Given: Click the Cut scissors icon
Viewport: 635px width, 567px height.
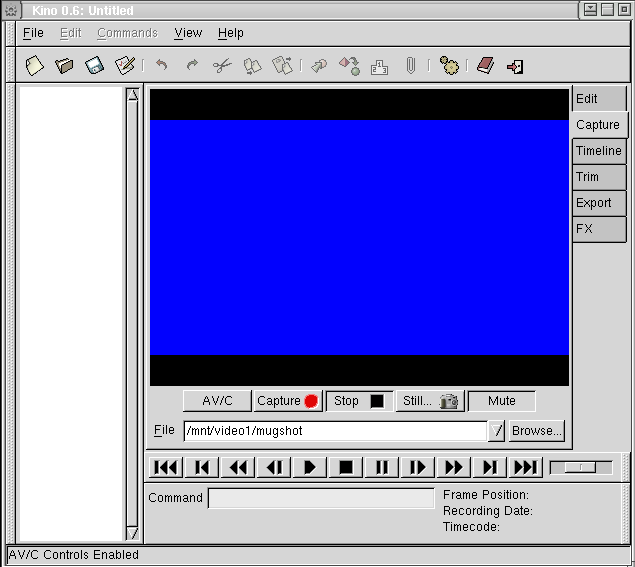Looking at the screenshot, I should 222,65.
